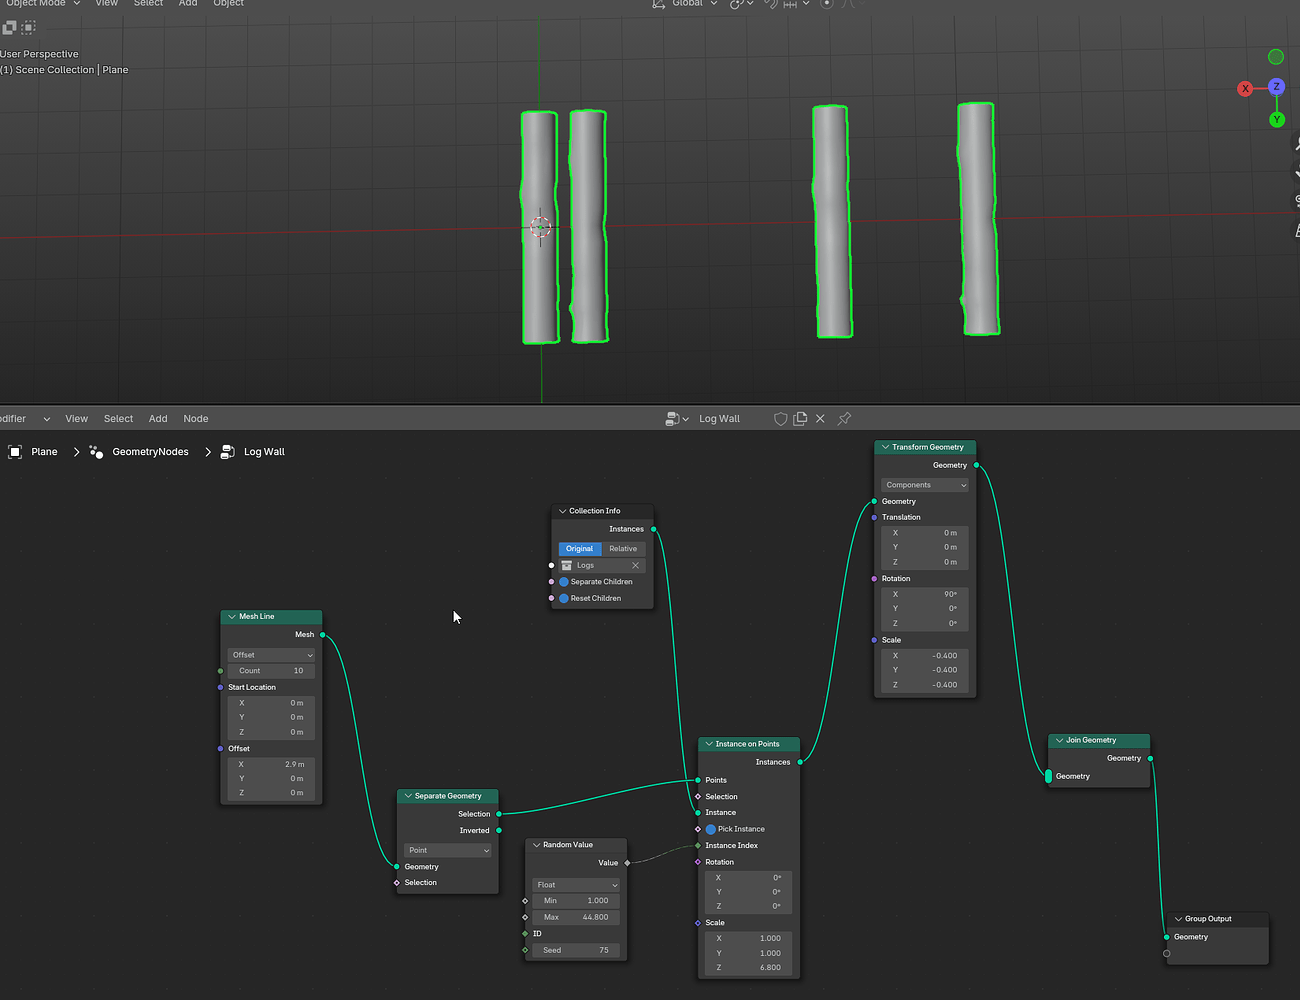Image resolution: width=1300 pixels, height=1000 pixels.
Task: Click the Log Wall breadcrumb node icon
Action: [x=228, y=452]
